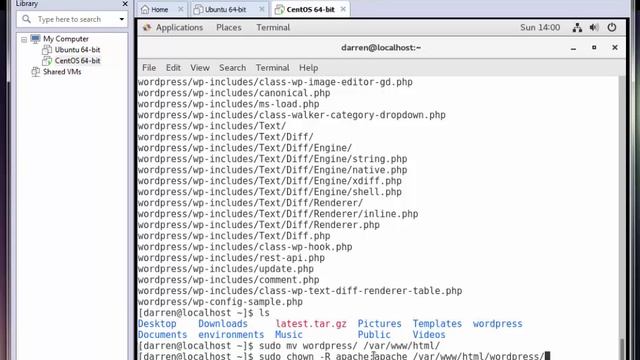Close the Ubuntu 64-bit tab

(x=262, y=9)
